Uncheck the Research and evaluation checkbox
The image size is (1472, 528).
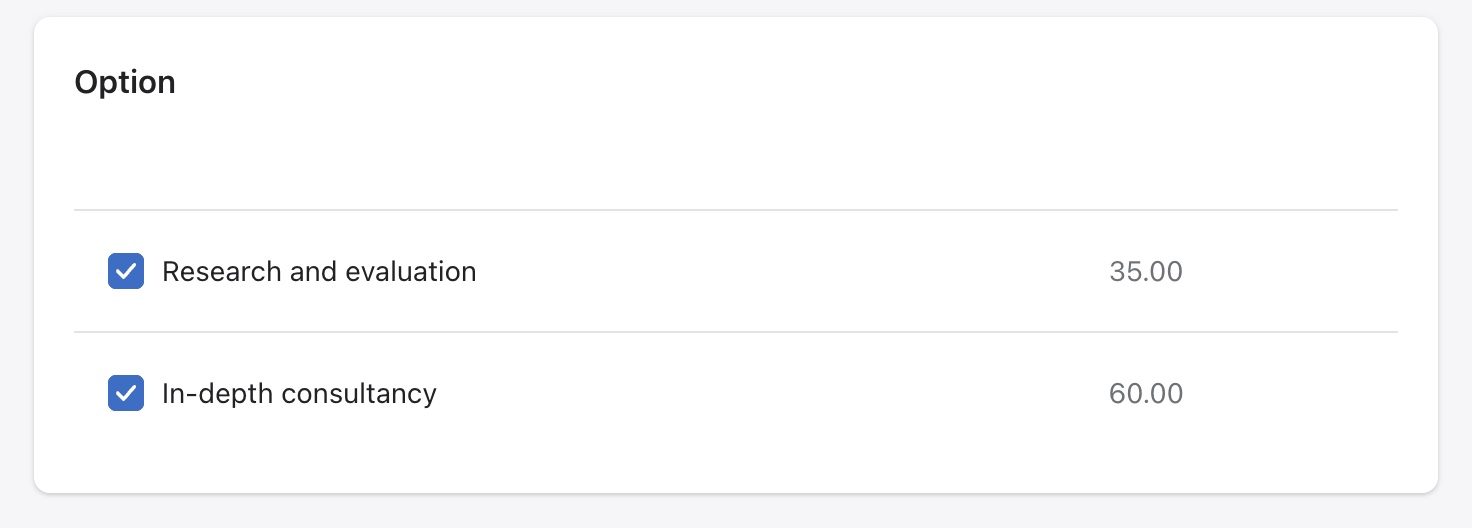tap(126, 271)
